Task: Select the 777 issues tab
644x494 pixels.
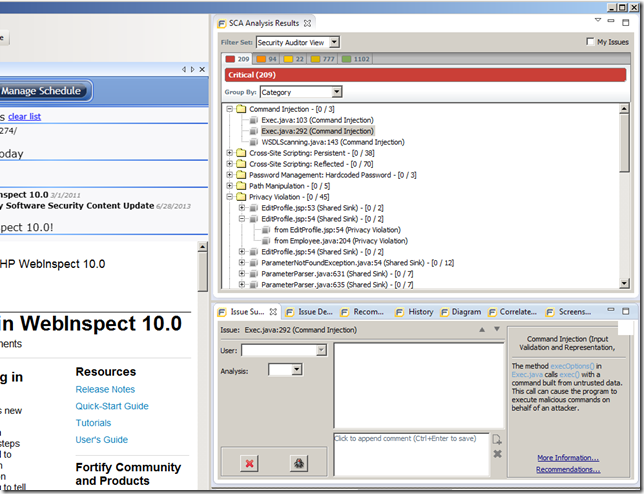Action: click(322, 59)
